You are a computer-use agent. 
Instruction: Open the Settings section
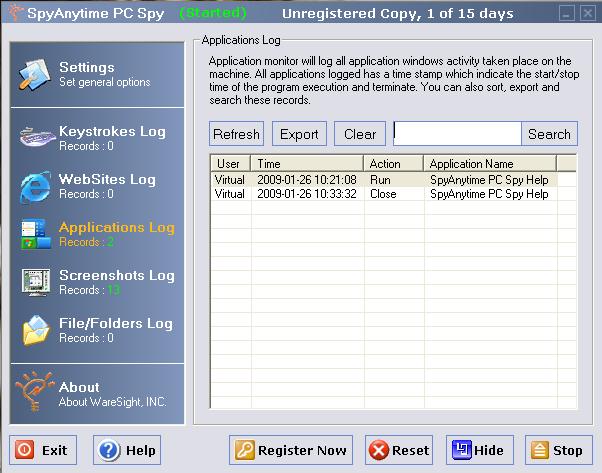[x=97, y=74]
